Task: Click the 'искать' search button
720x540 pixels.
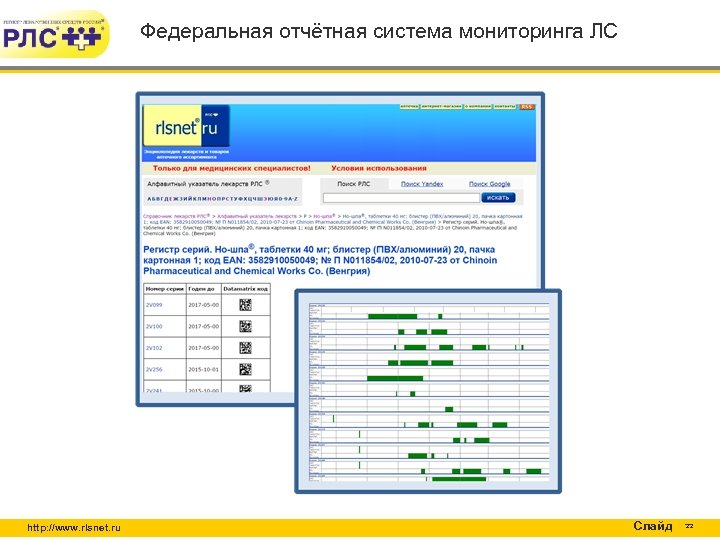Action: click(x=498, y=197)
